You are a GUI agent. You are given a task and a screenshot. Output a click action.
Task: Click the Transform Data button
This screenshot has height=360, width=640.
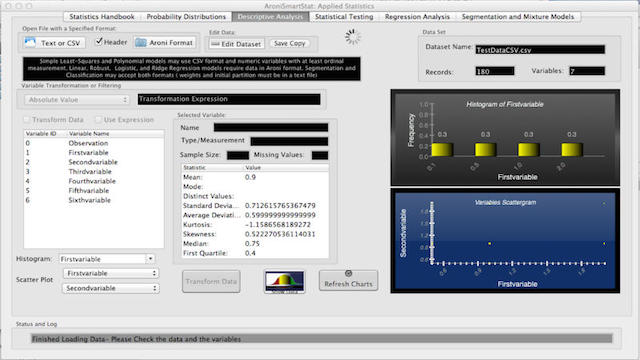click(211, 281)
